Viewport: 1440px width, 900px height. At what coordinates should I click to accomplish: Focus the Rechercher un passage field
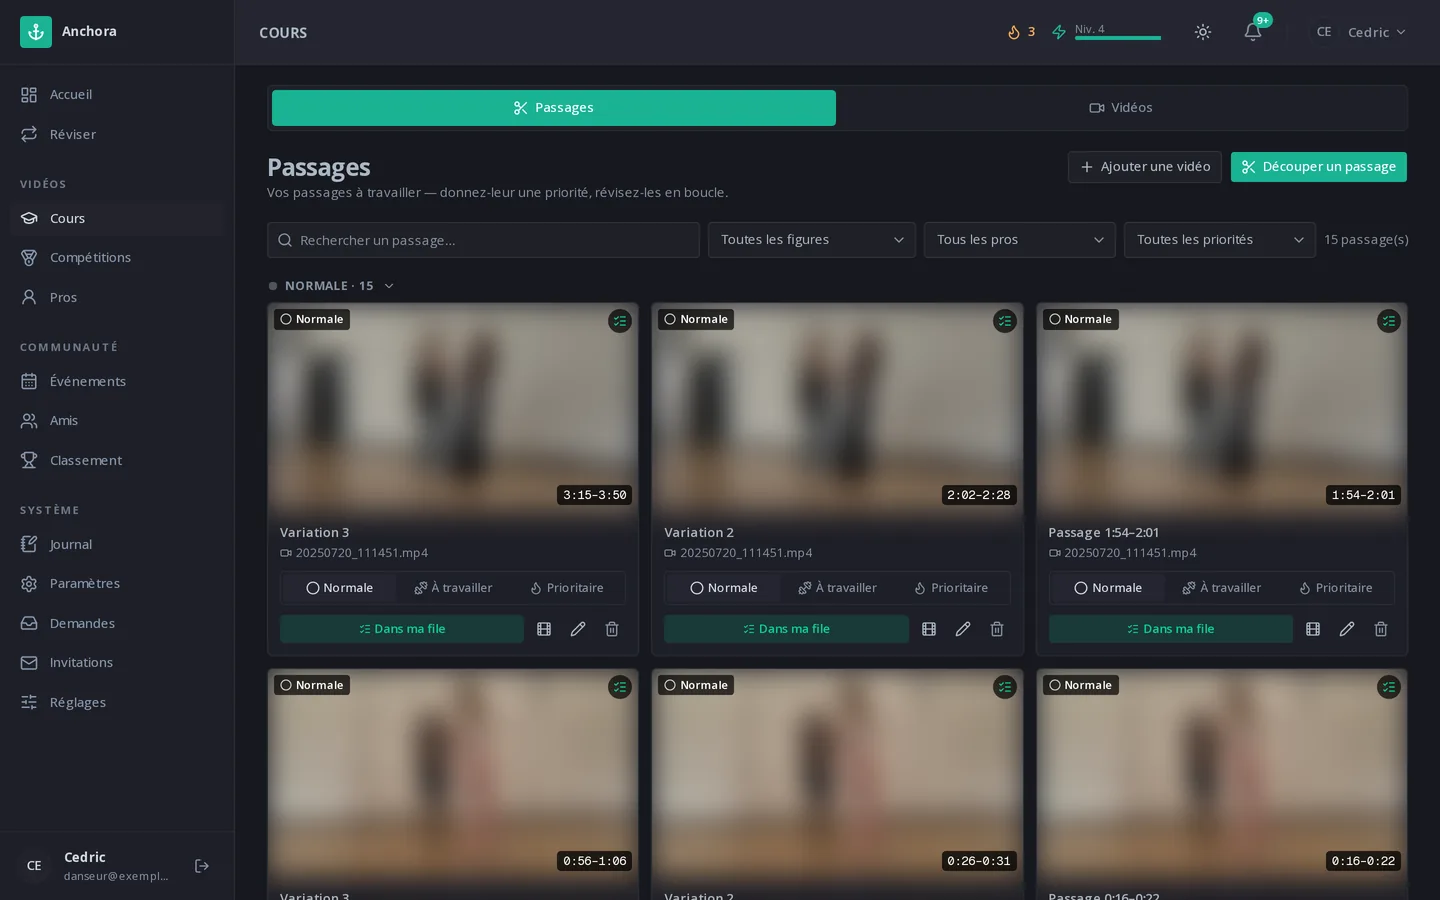(483, 240)
